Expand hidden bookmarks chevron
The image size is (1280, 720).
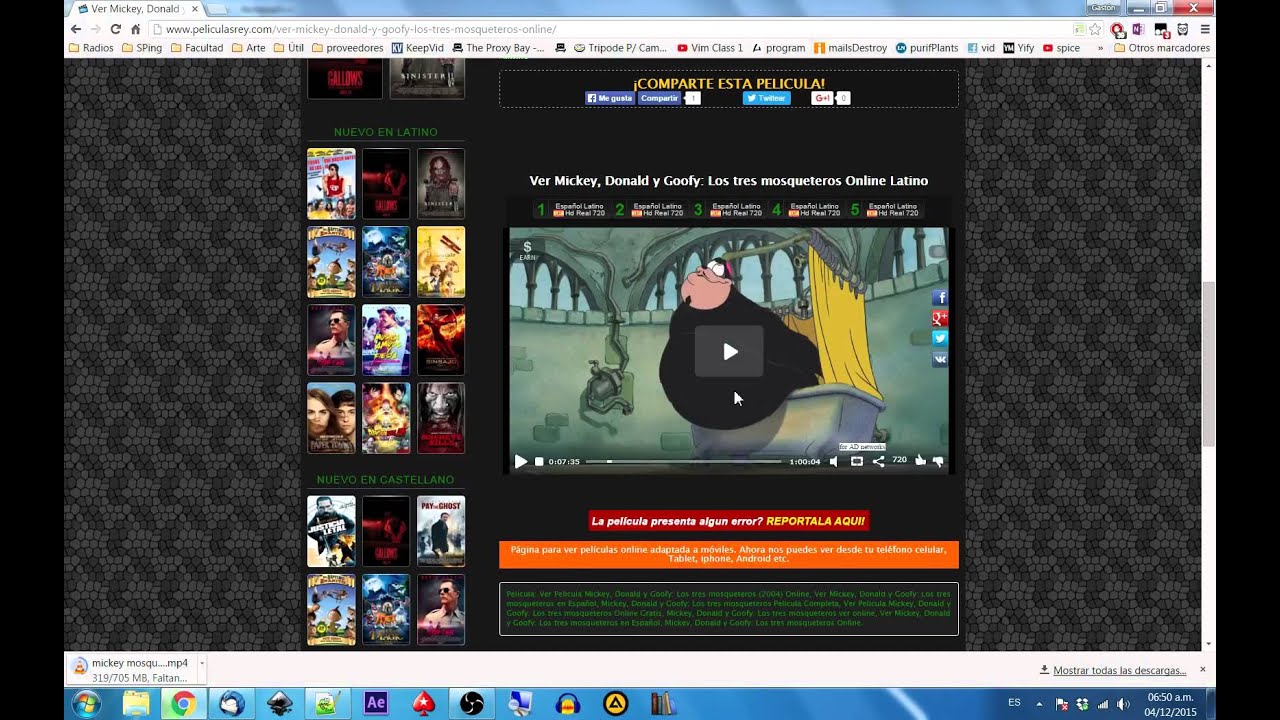1100,47
